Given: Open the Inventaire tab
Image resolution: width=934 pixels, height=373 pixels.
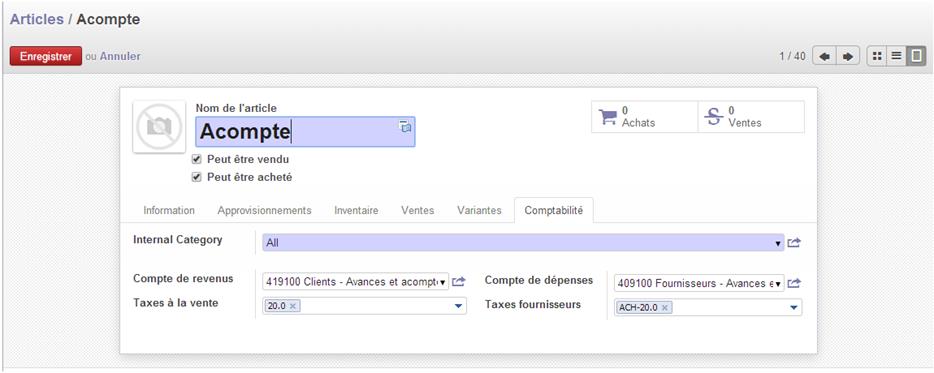Looking at the screenshot, I should [356, 210].
